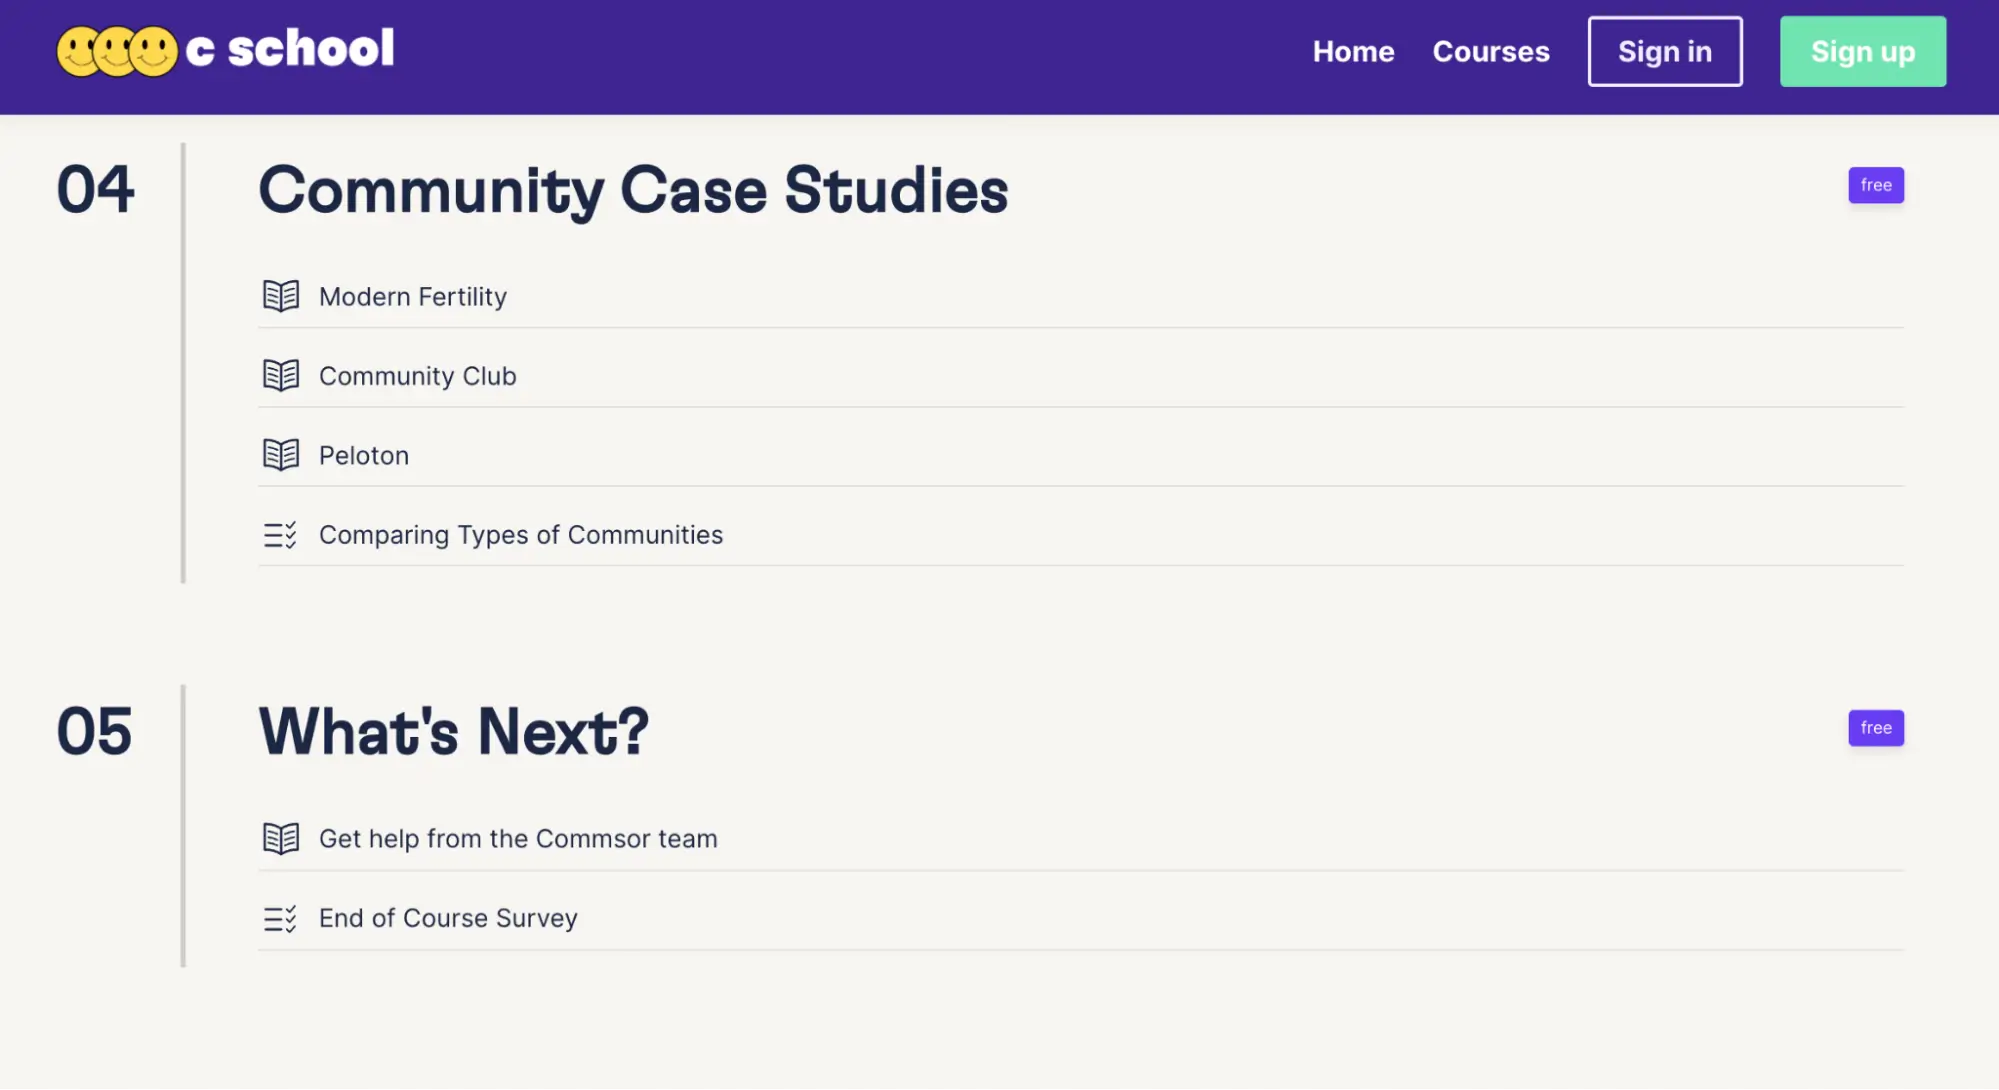Click book icon beside Modern Fertility
Screen dimensions: 1999x1090
[281, 296]
